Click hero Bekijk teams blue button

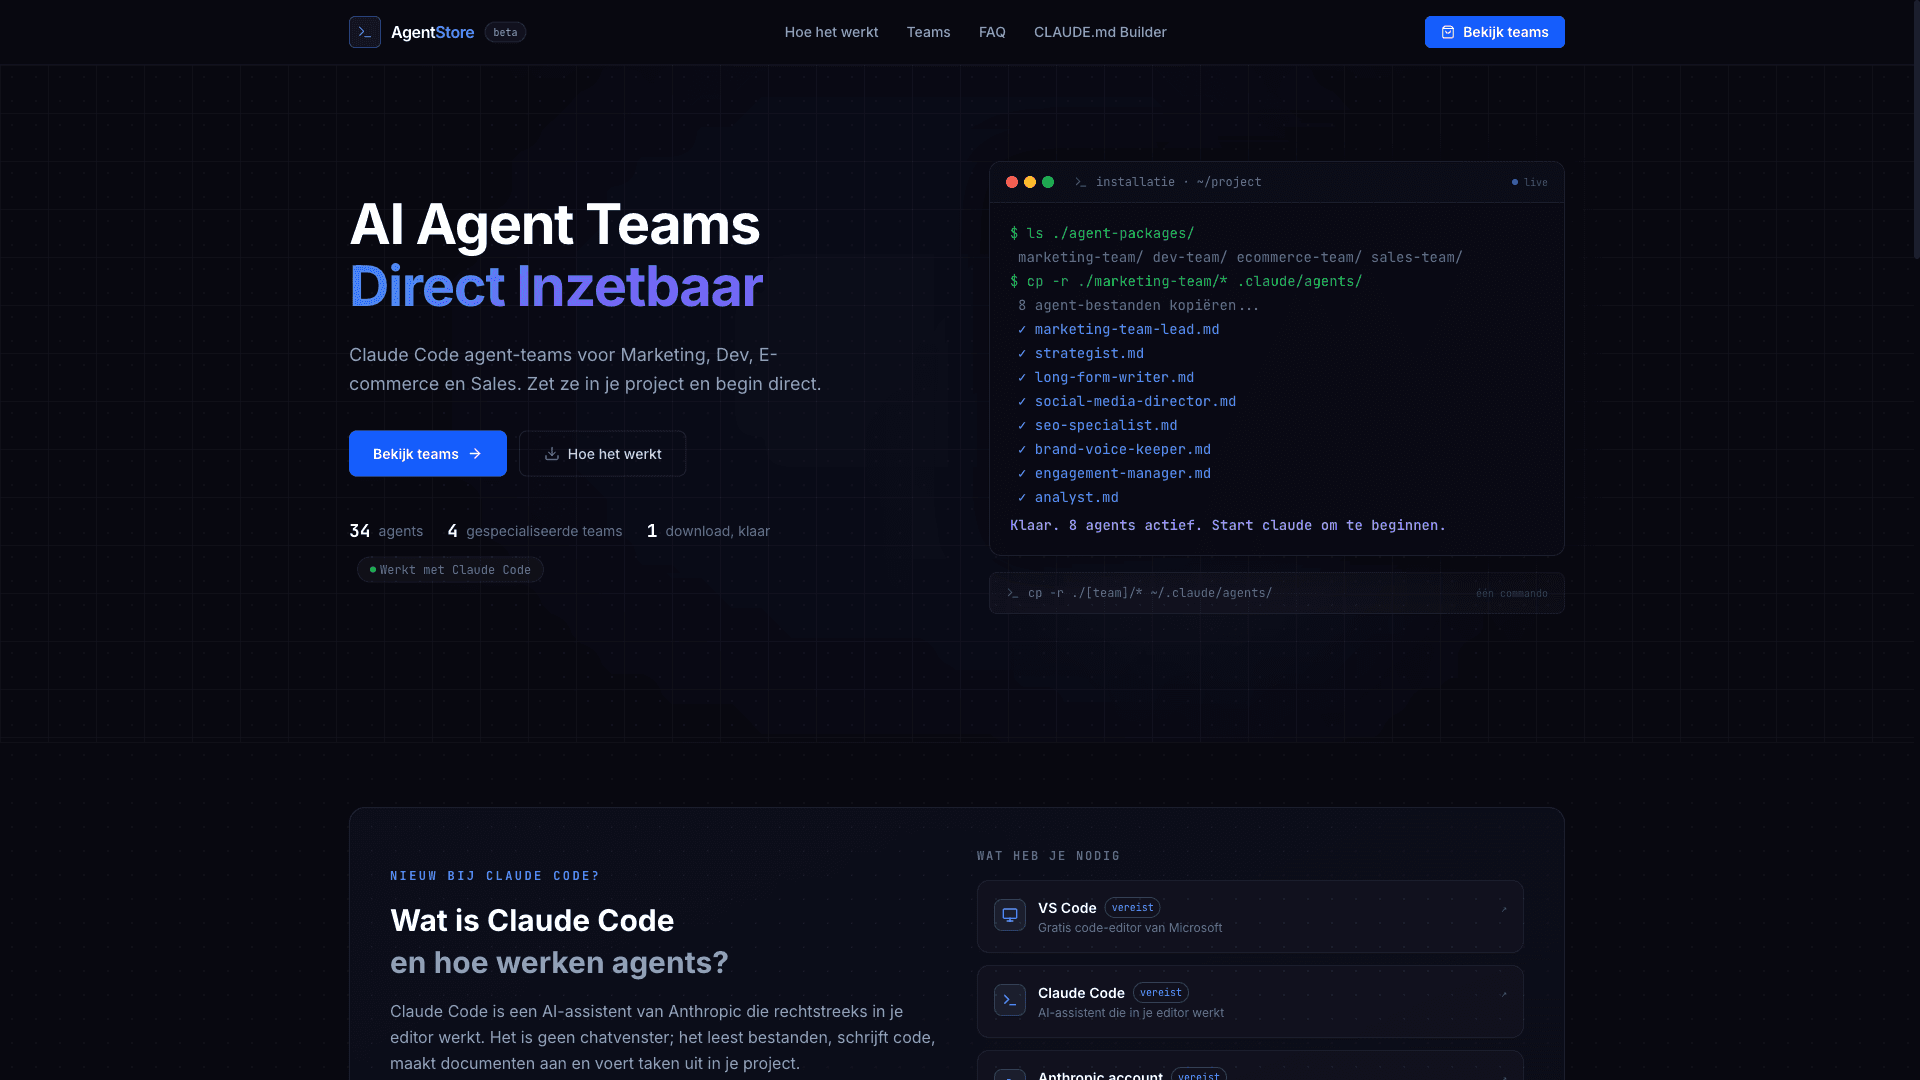tap(428, 454)
